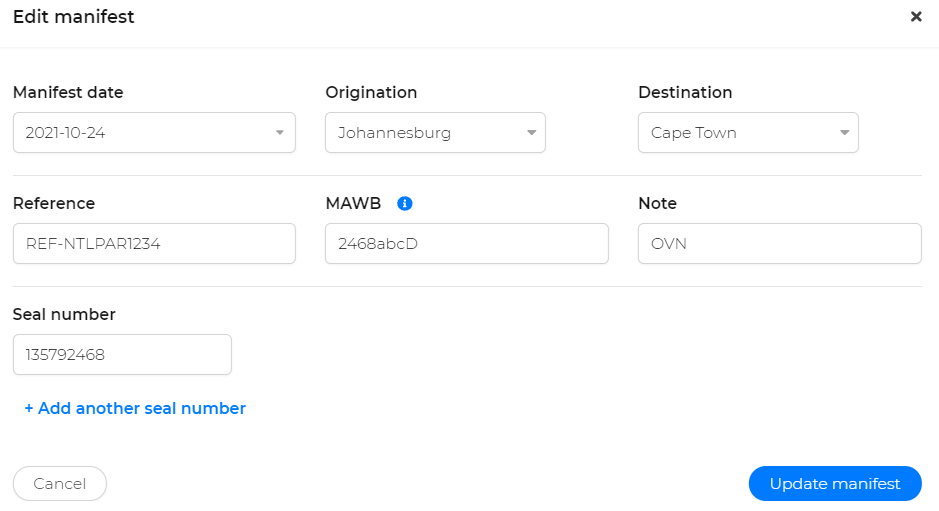Click the Origination label

371,92
